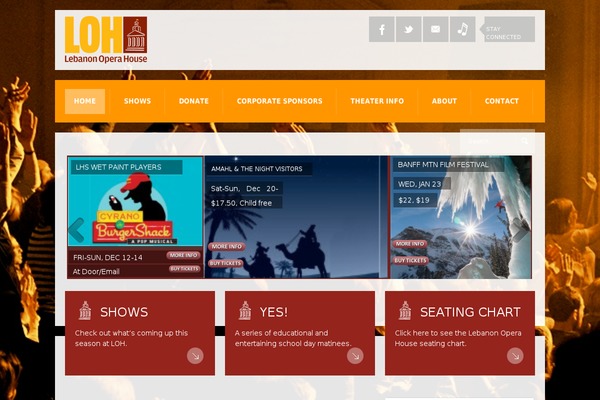This screenshot has height=400, width=600.
Task: Open the Shows menu item
Action: coord(137,101)
